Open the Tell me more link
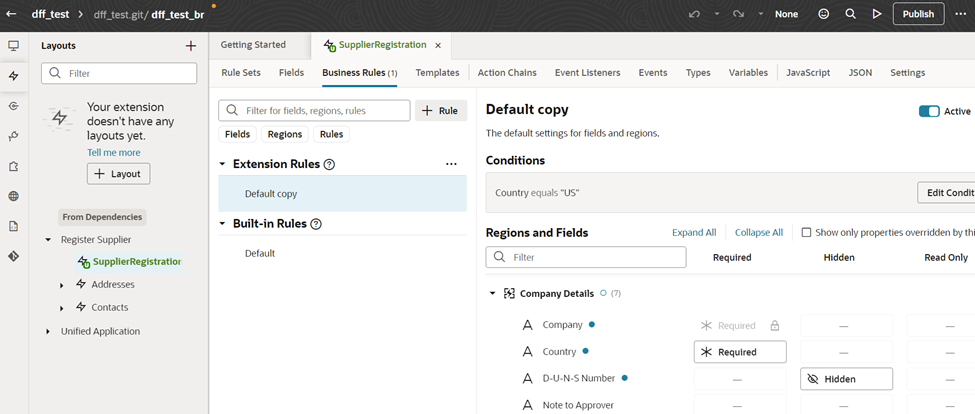The height and width of the screenshot is (414, 975). tap(114, 152)
